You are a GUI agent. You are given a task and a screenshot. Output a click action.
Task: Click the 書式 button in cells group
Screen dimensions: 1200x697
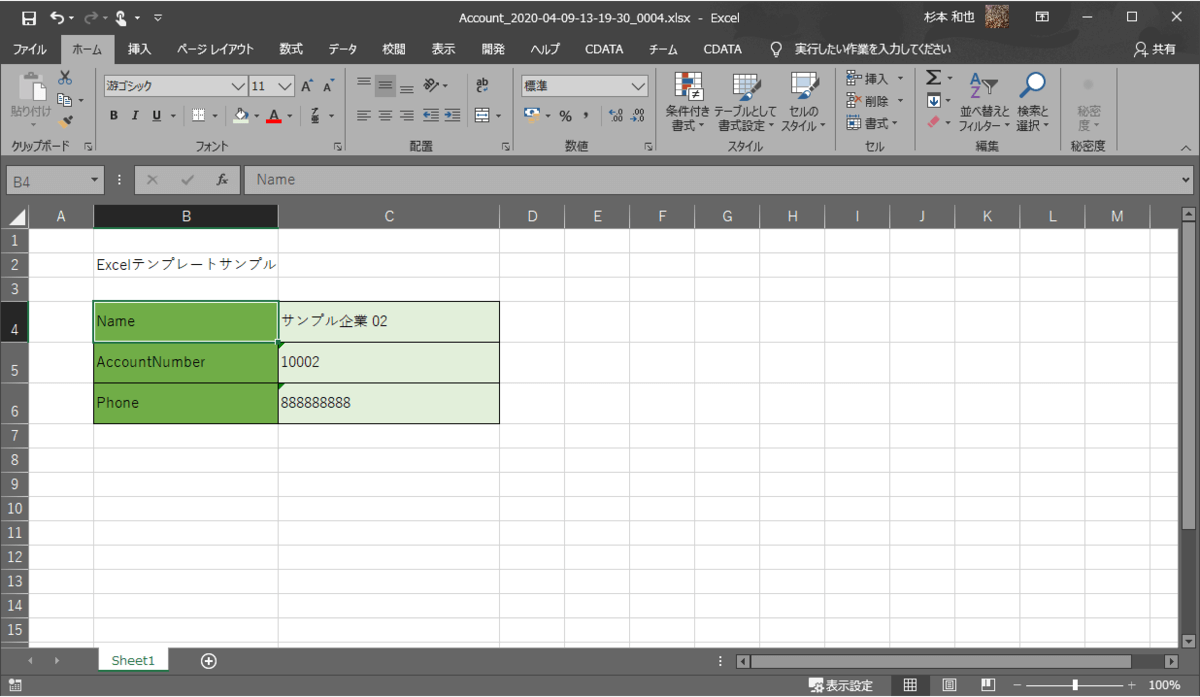pyautogui.click(x=868, y=122)
